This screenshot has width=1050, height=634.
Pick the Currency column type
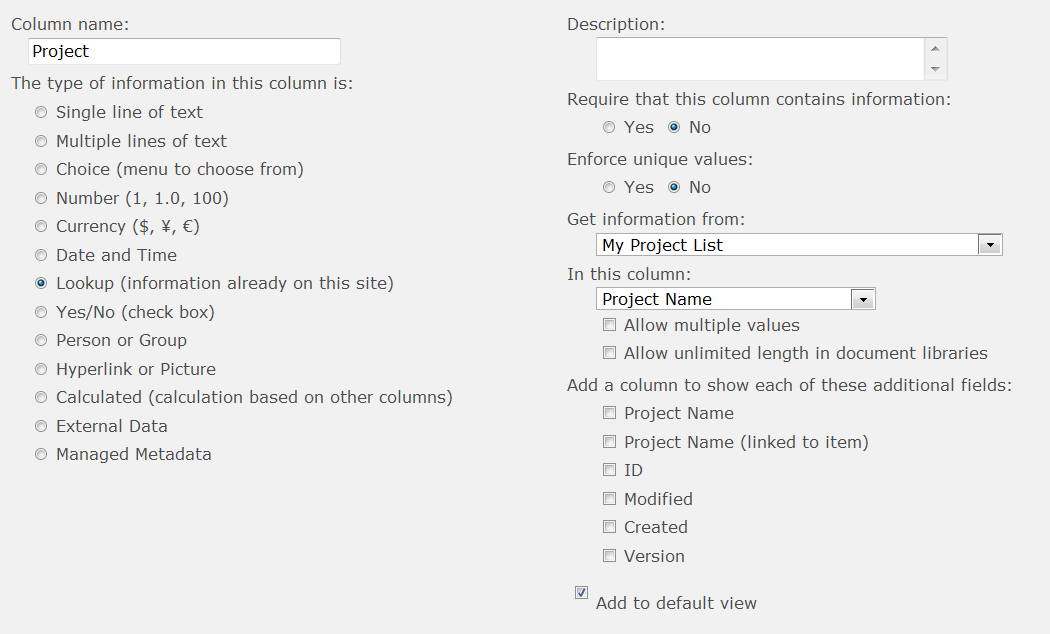(41, 227)
